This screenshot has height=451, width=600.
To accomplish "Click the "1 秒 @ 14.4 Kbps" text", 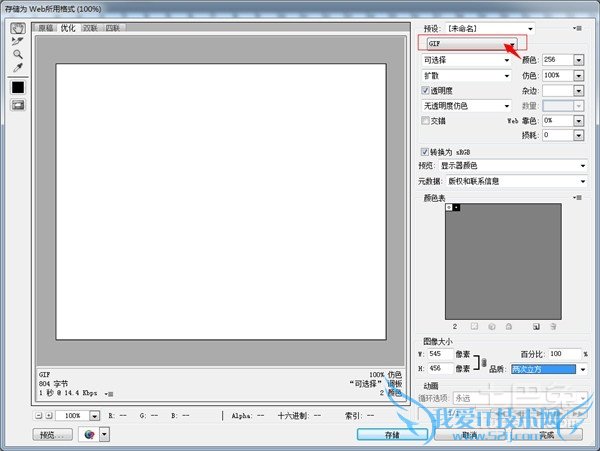I will click(x=68, y=393).
